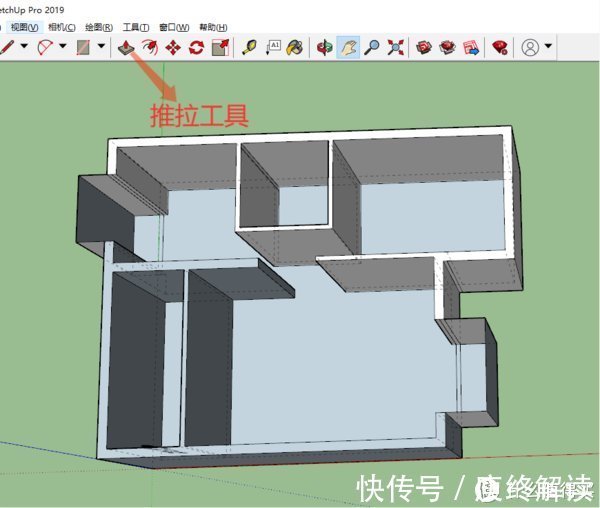Open 3D Warehouse
Viewport: 600px width, 508px height.
424,48
